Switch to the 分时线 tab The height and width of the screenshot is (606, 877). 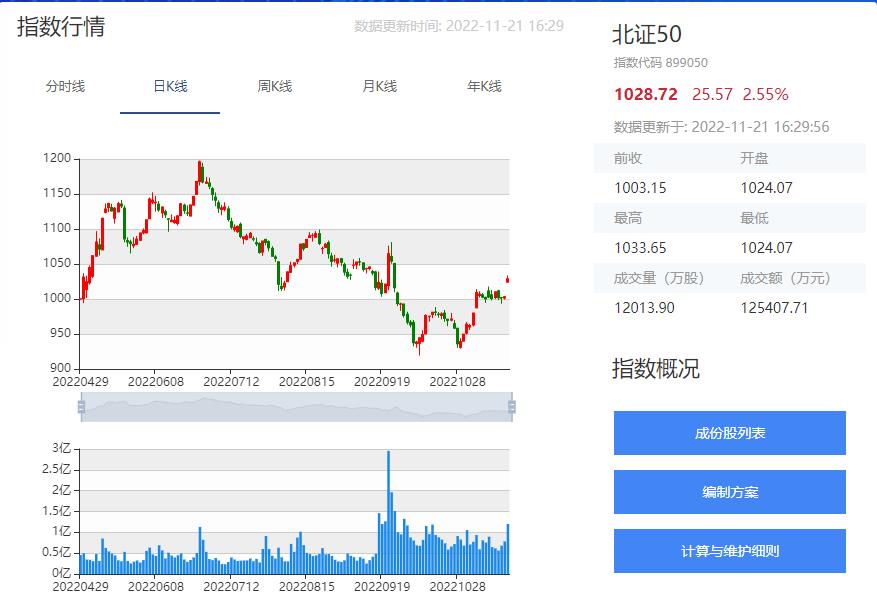point(65,87)
